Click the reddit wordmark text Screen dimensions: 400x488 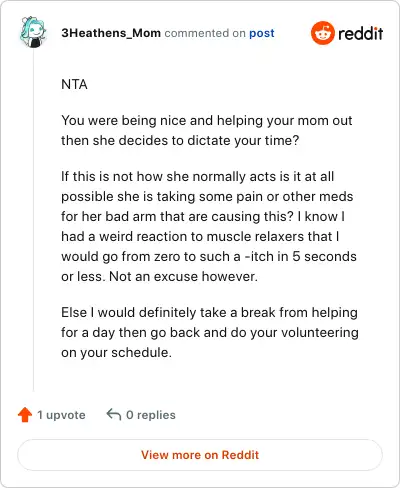pos(360,33)
